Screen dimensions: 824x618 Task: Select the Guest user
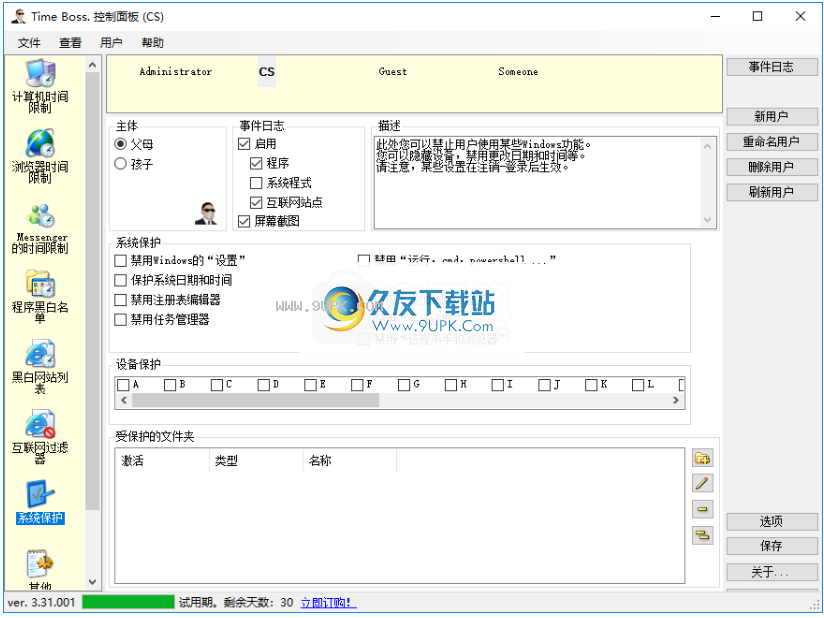click(x=393, y=71)
